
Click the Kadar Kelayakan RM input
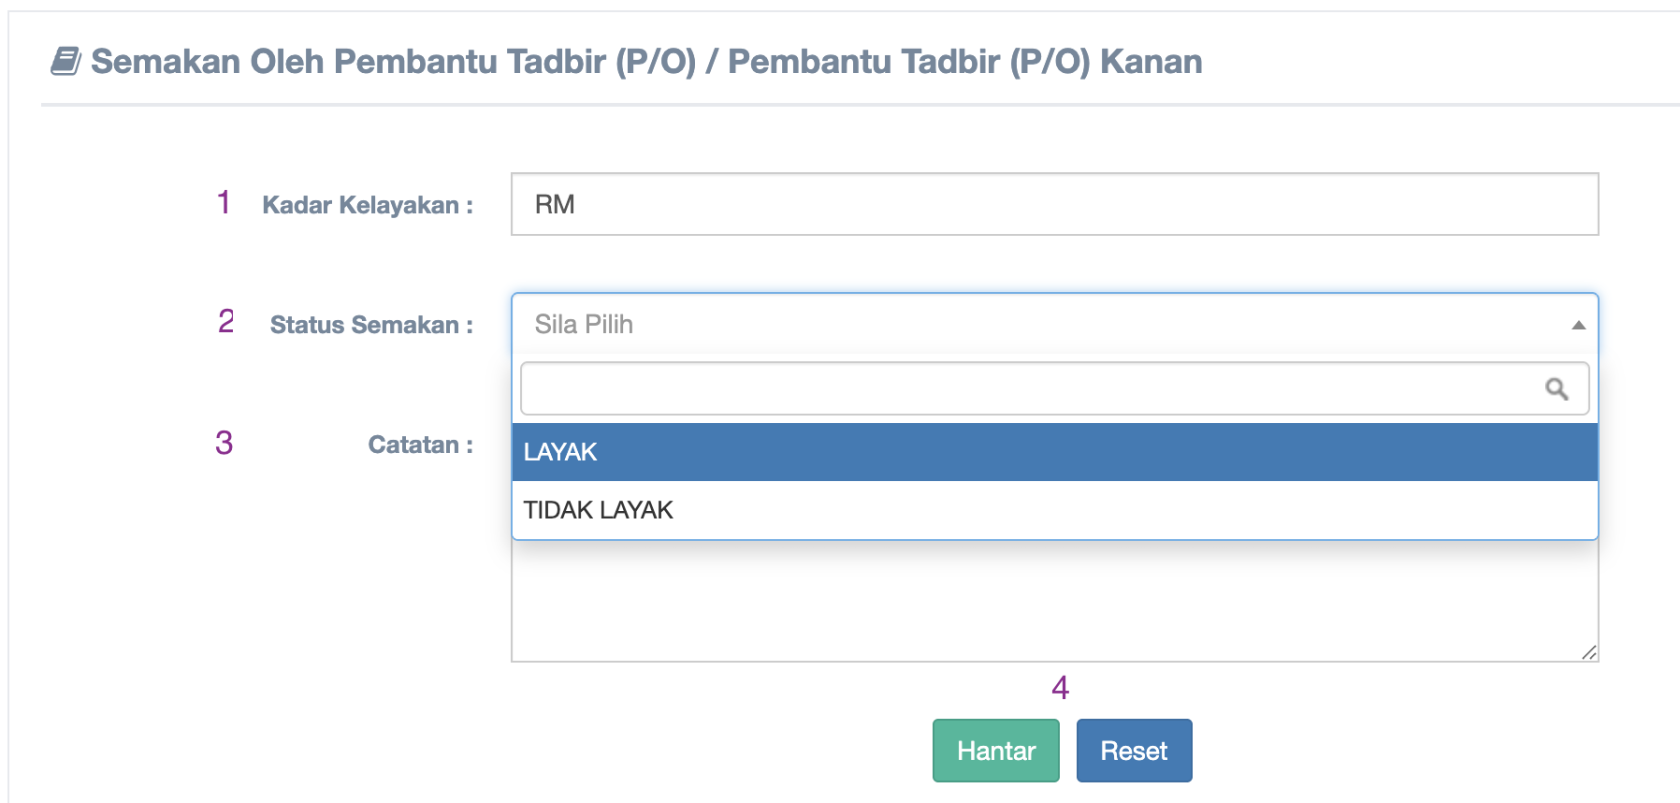[1054, 205]
